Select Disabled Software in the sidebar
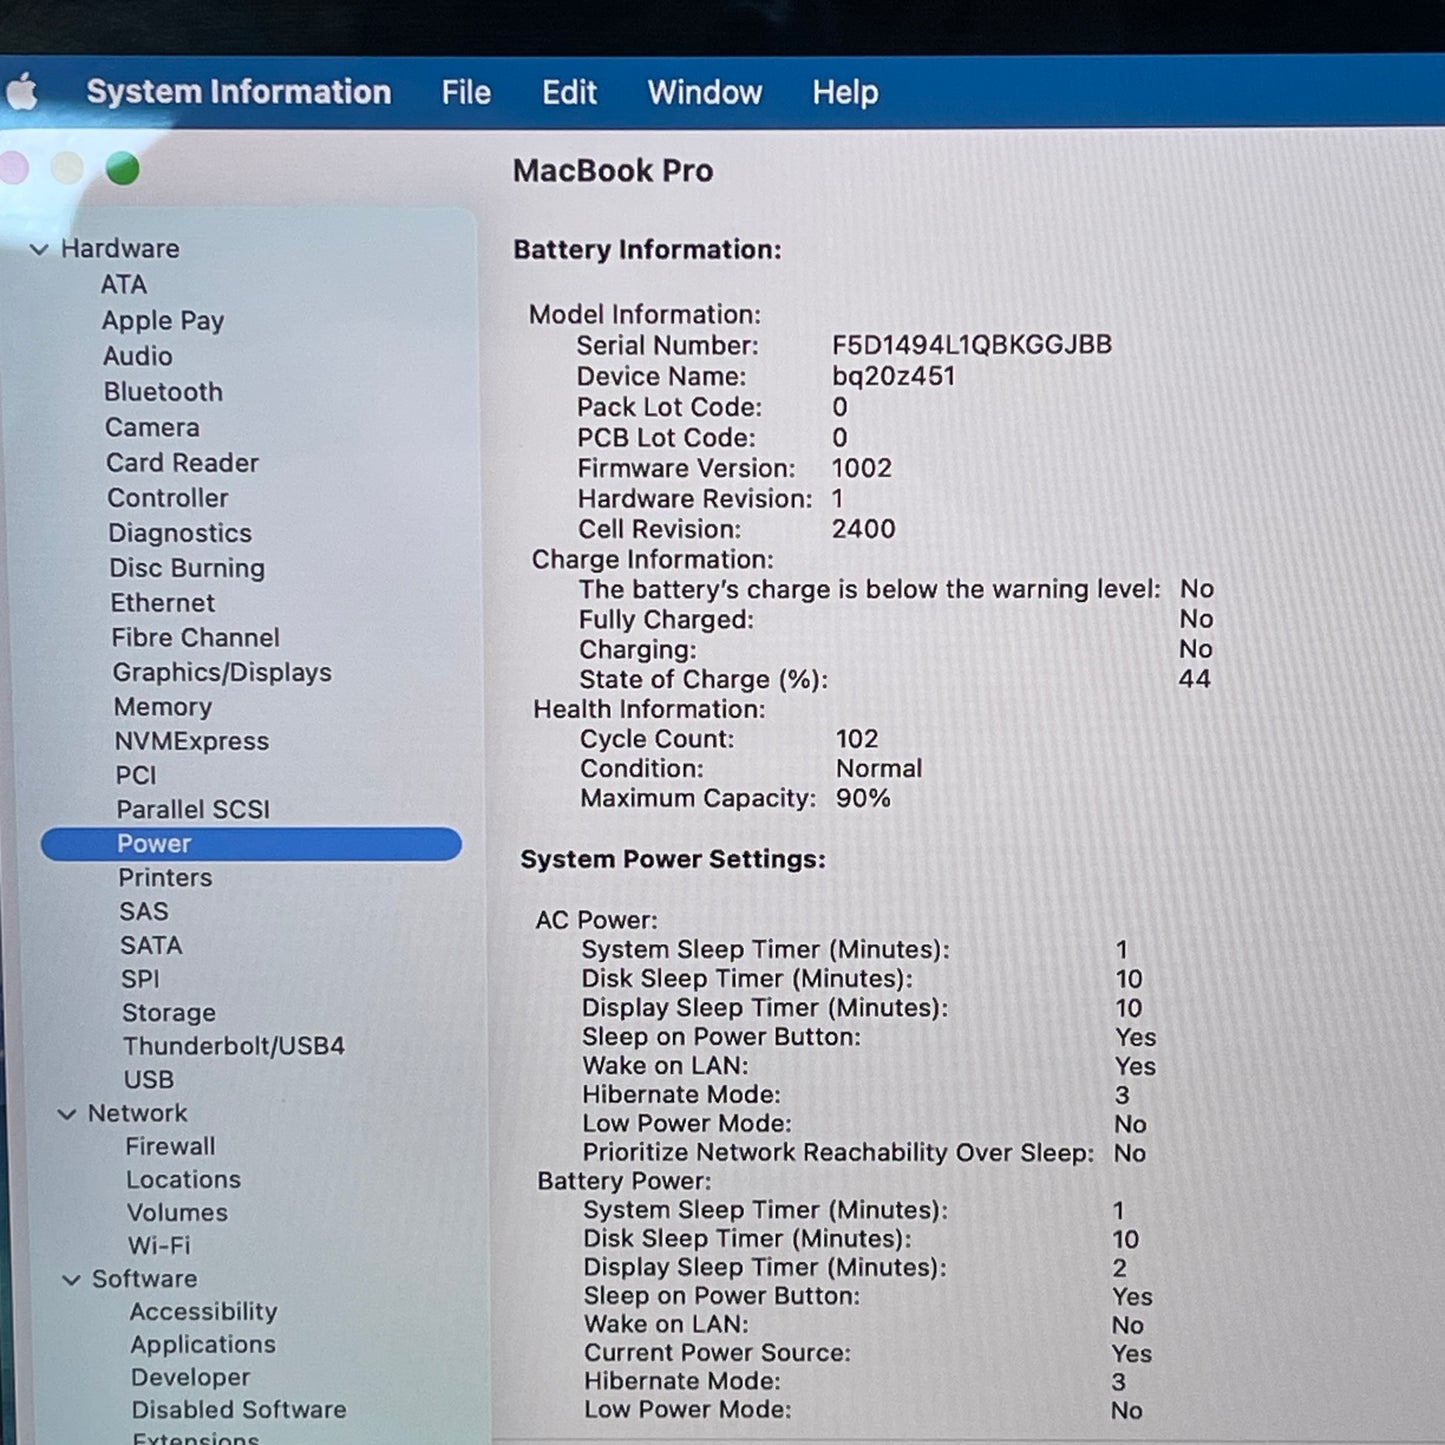Screen dimensions: 1445x1445 point(239,1410)
